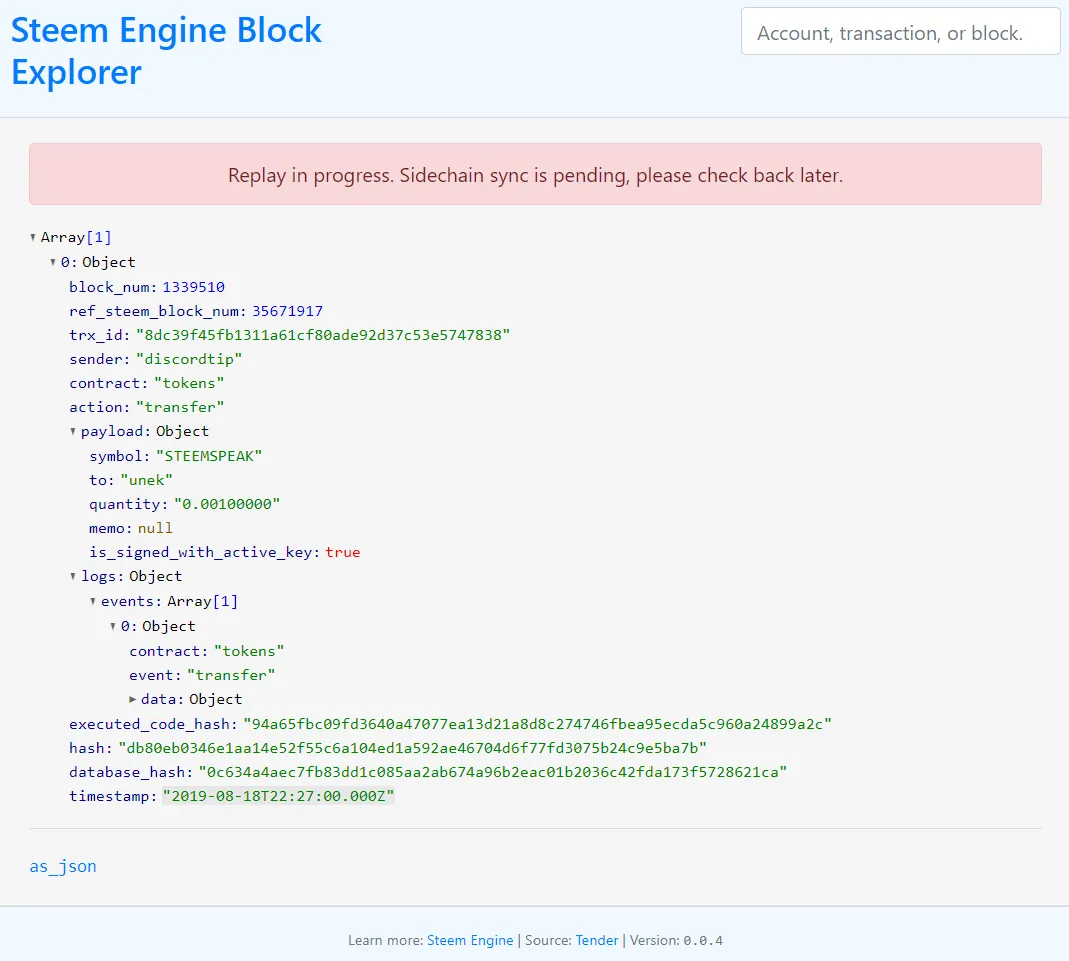Image resolution: width=1069 pixels, height=961 pixels.
Task: Click the Replay in progress alert banner
Action: pyautogui.click(x=535, y=174)
